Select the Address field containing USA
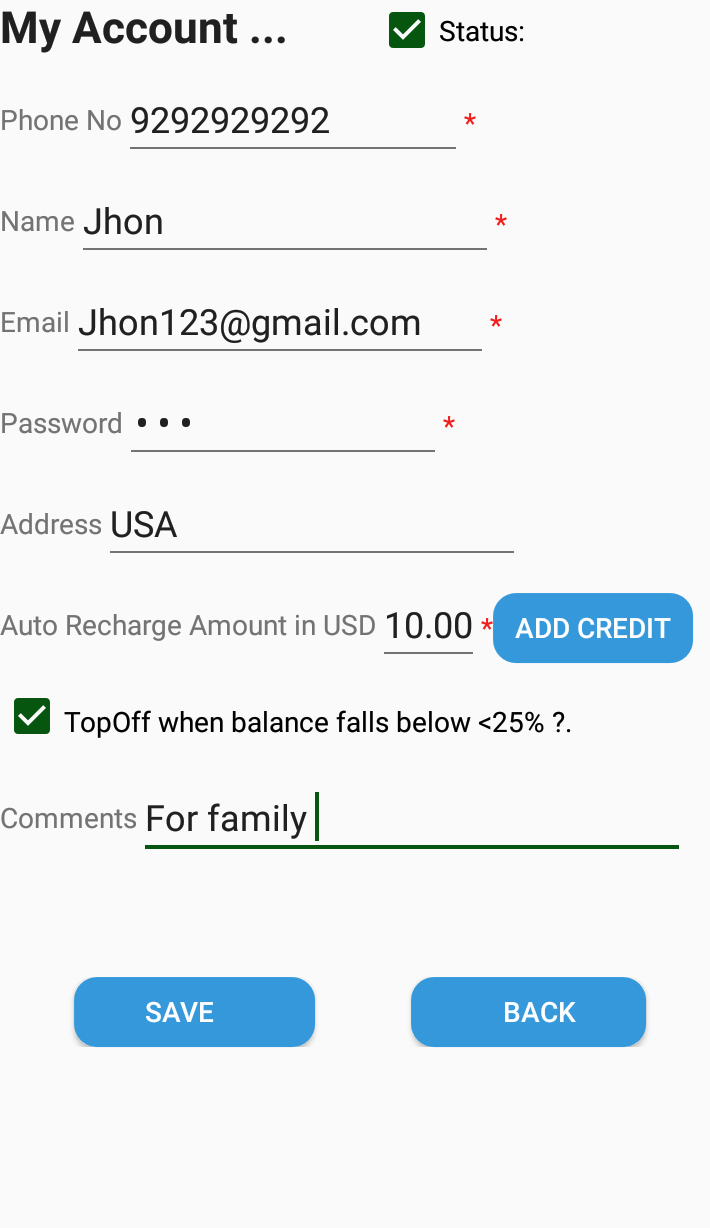 pos(311,526)
